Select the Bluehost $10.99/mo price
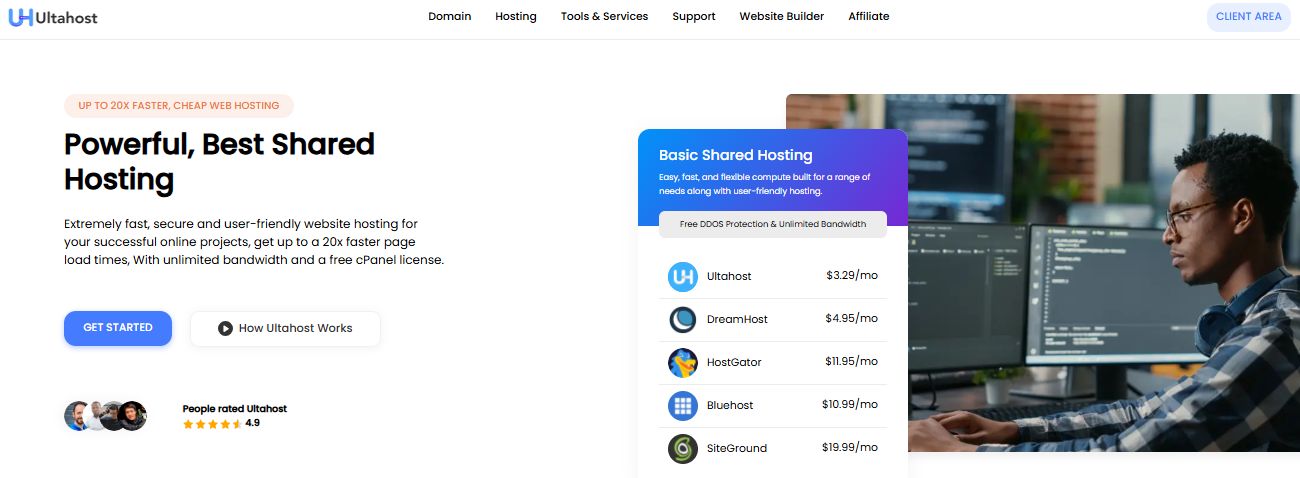This screenshot has width=1300, height=478. point(850,404)
